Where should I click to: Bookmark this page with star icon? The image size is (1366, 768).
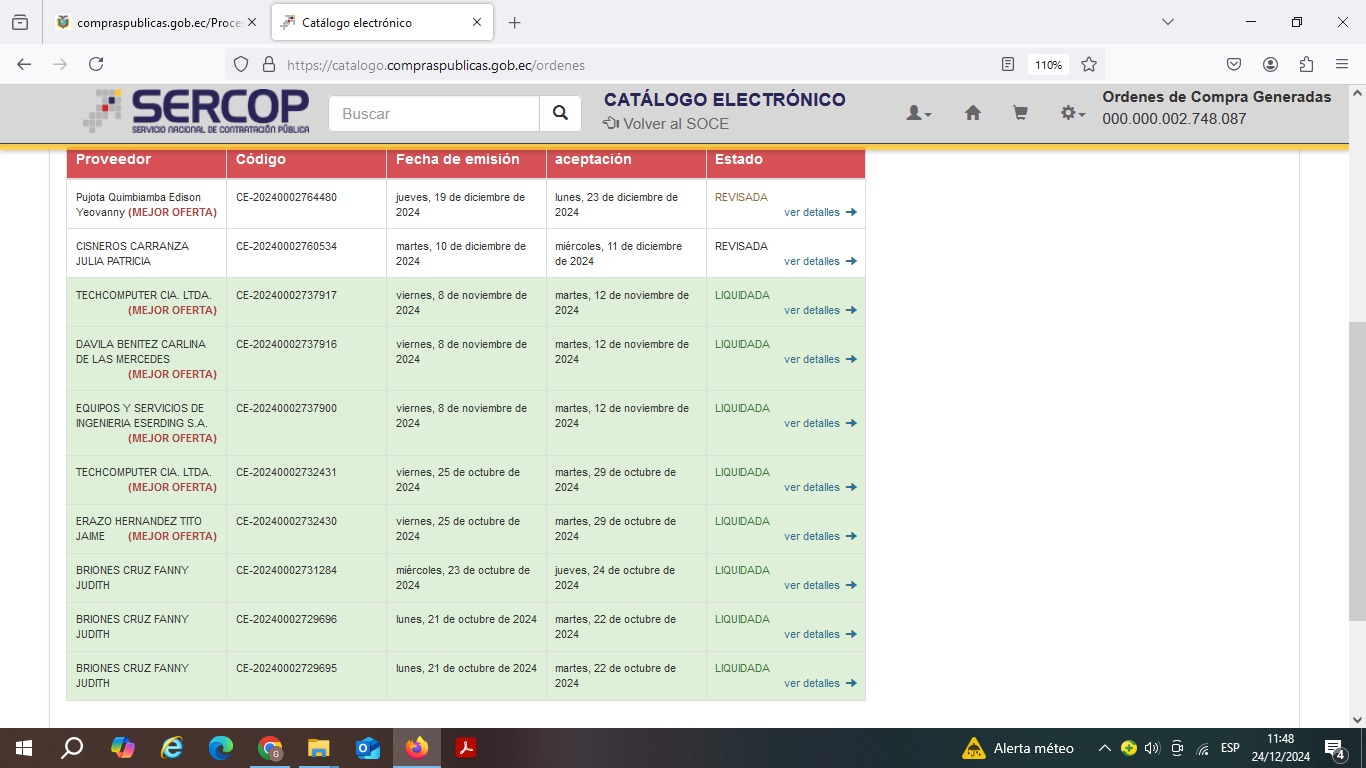(1089, 64)
